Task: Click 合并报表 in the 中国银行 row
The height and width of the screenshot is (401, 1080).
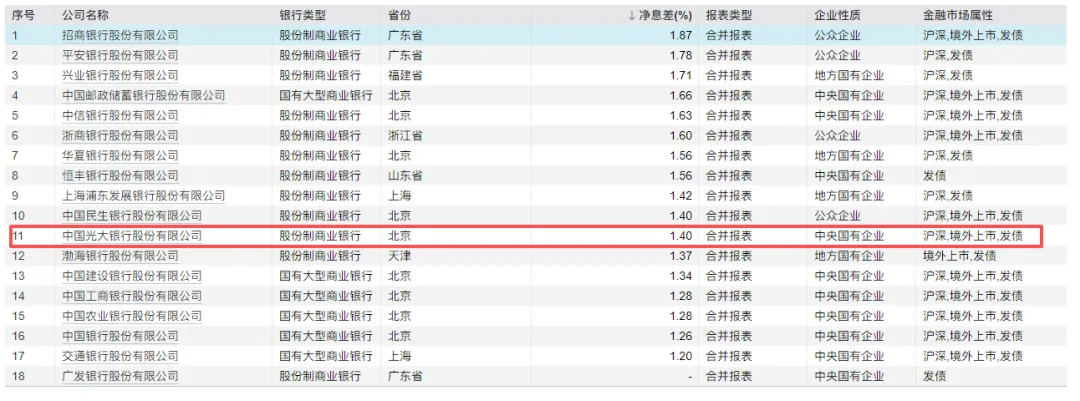Action: click(729, 336)
